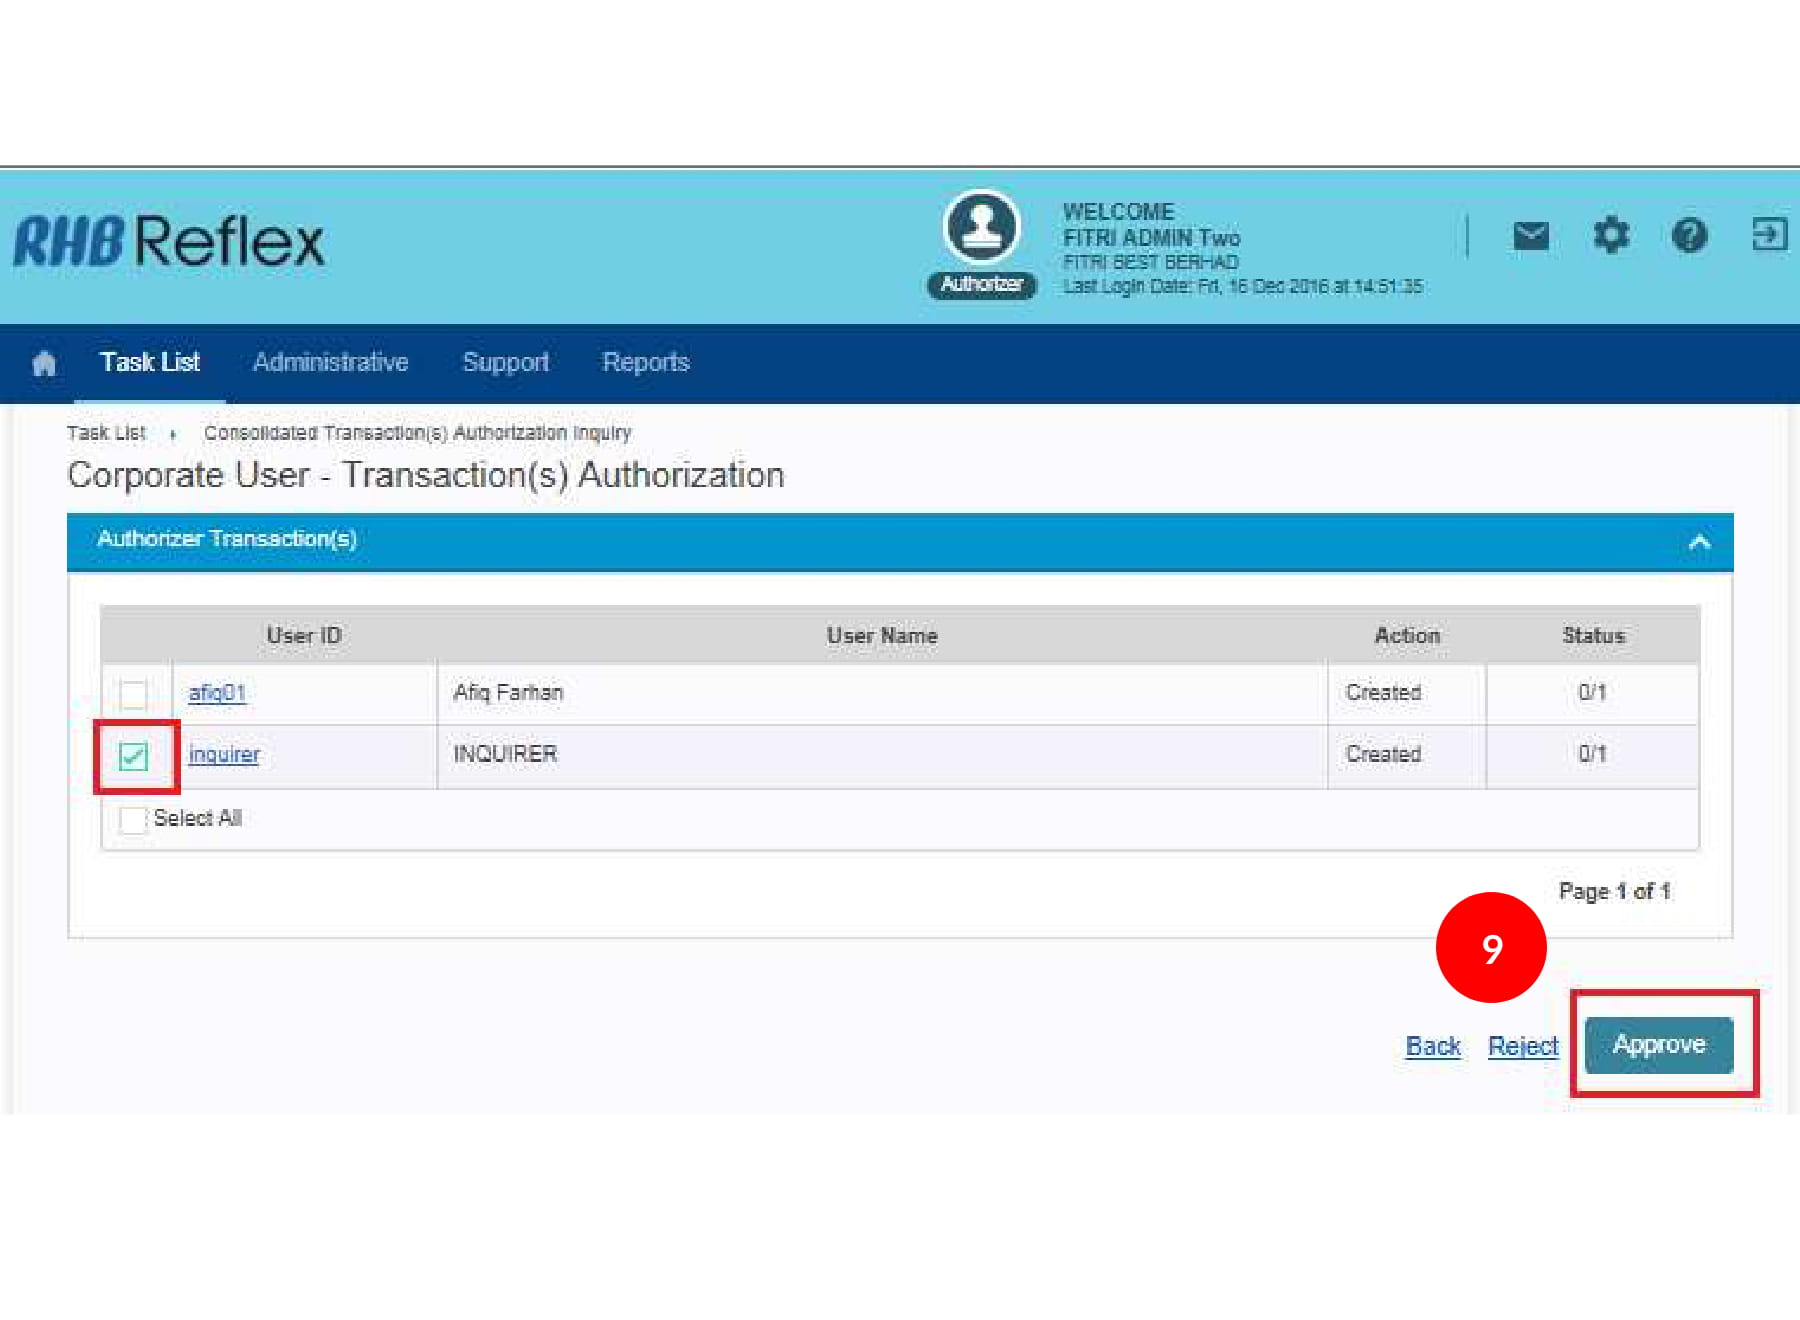Click the home icon in navigation bar
Screen dimensions: 1800x1320
point(44,363)
